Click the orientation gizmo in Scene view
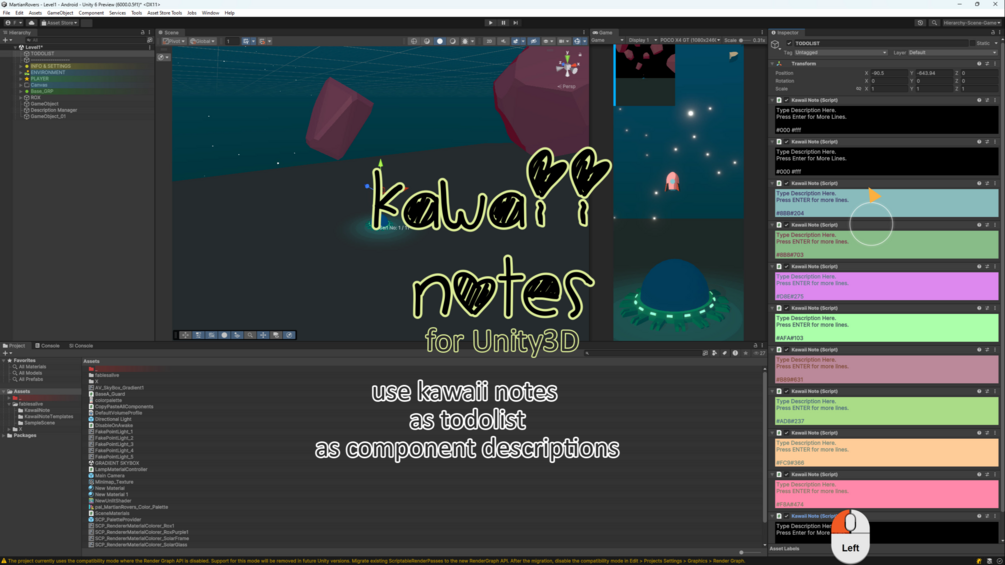This screenshot has width=1005, height=565. 567,66
